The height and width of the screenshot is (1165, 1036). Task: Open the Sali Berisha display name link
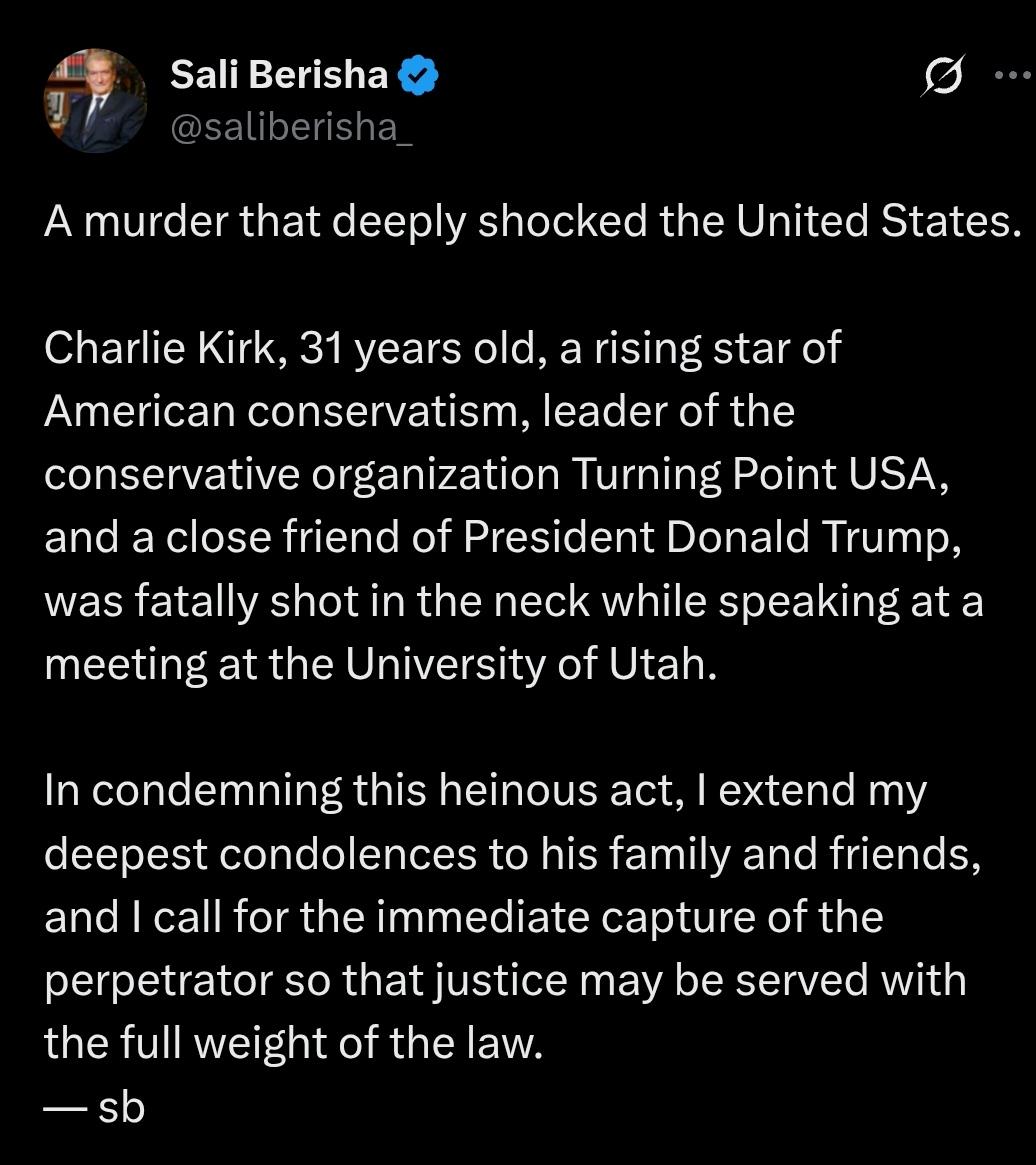pyautogui.click(x=279, y=75)
